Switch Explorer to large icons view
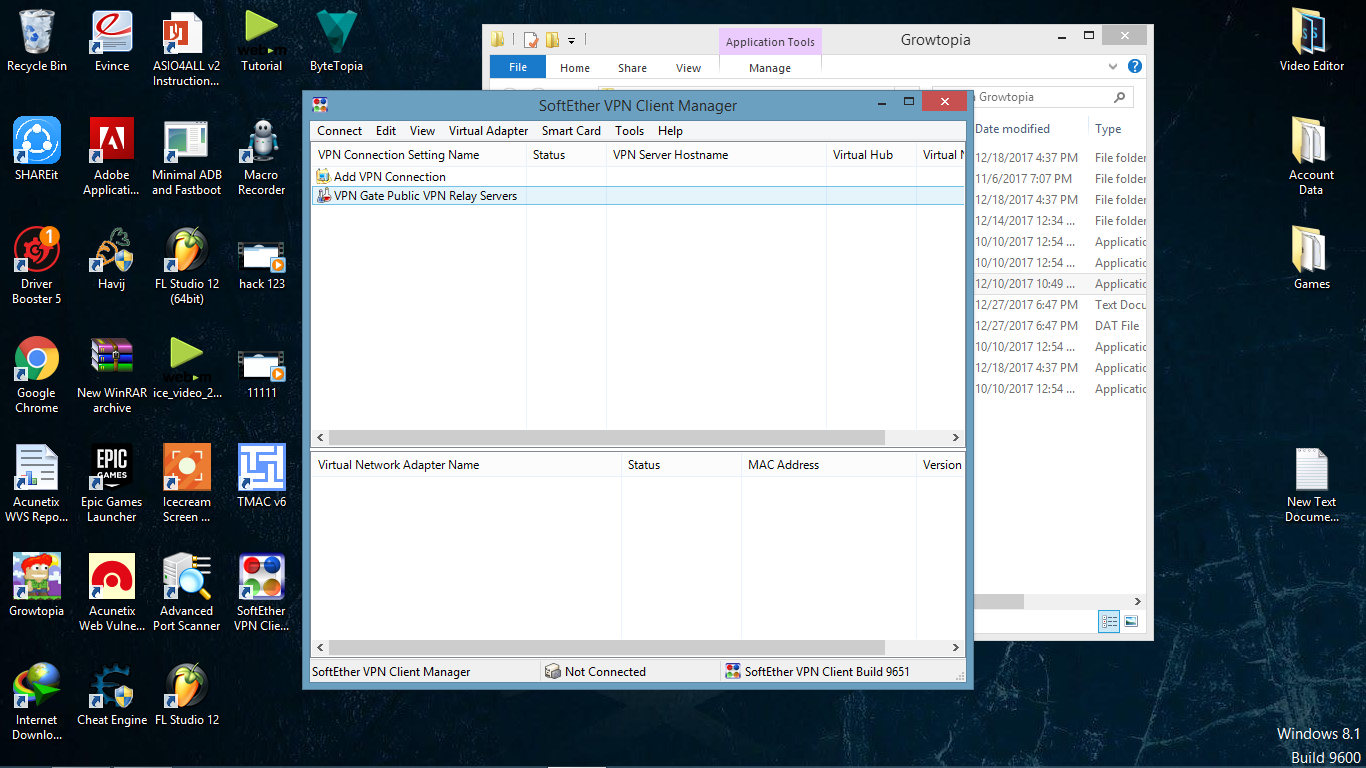The height and width of the screenshot is (768, 1366). pos(1131,621)
